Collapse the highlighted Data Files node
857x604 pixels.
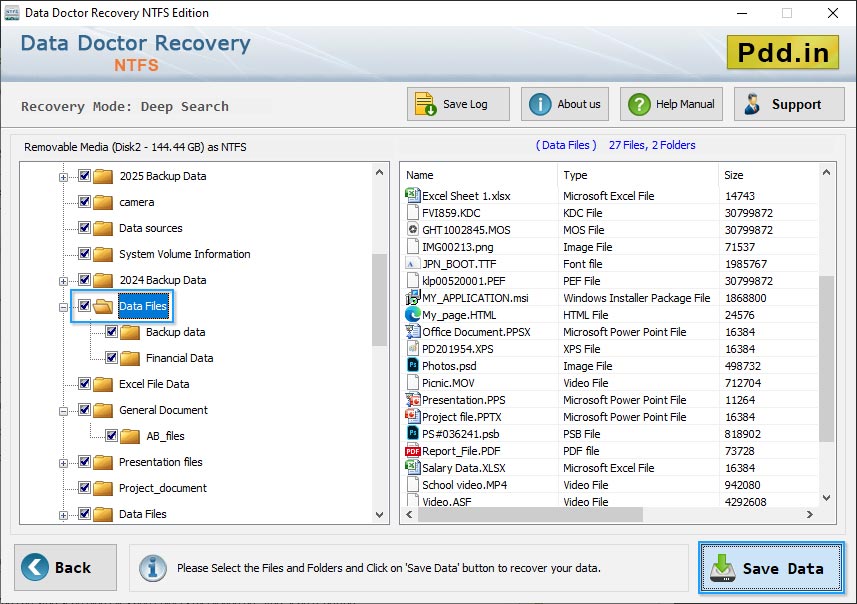point(63,307)
